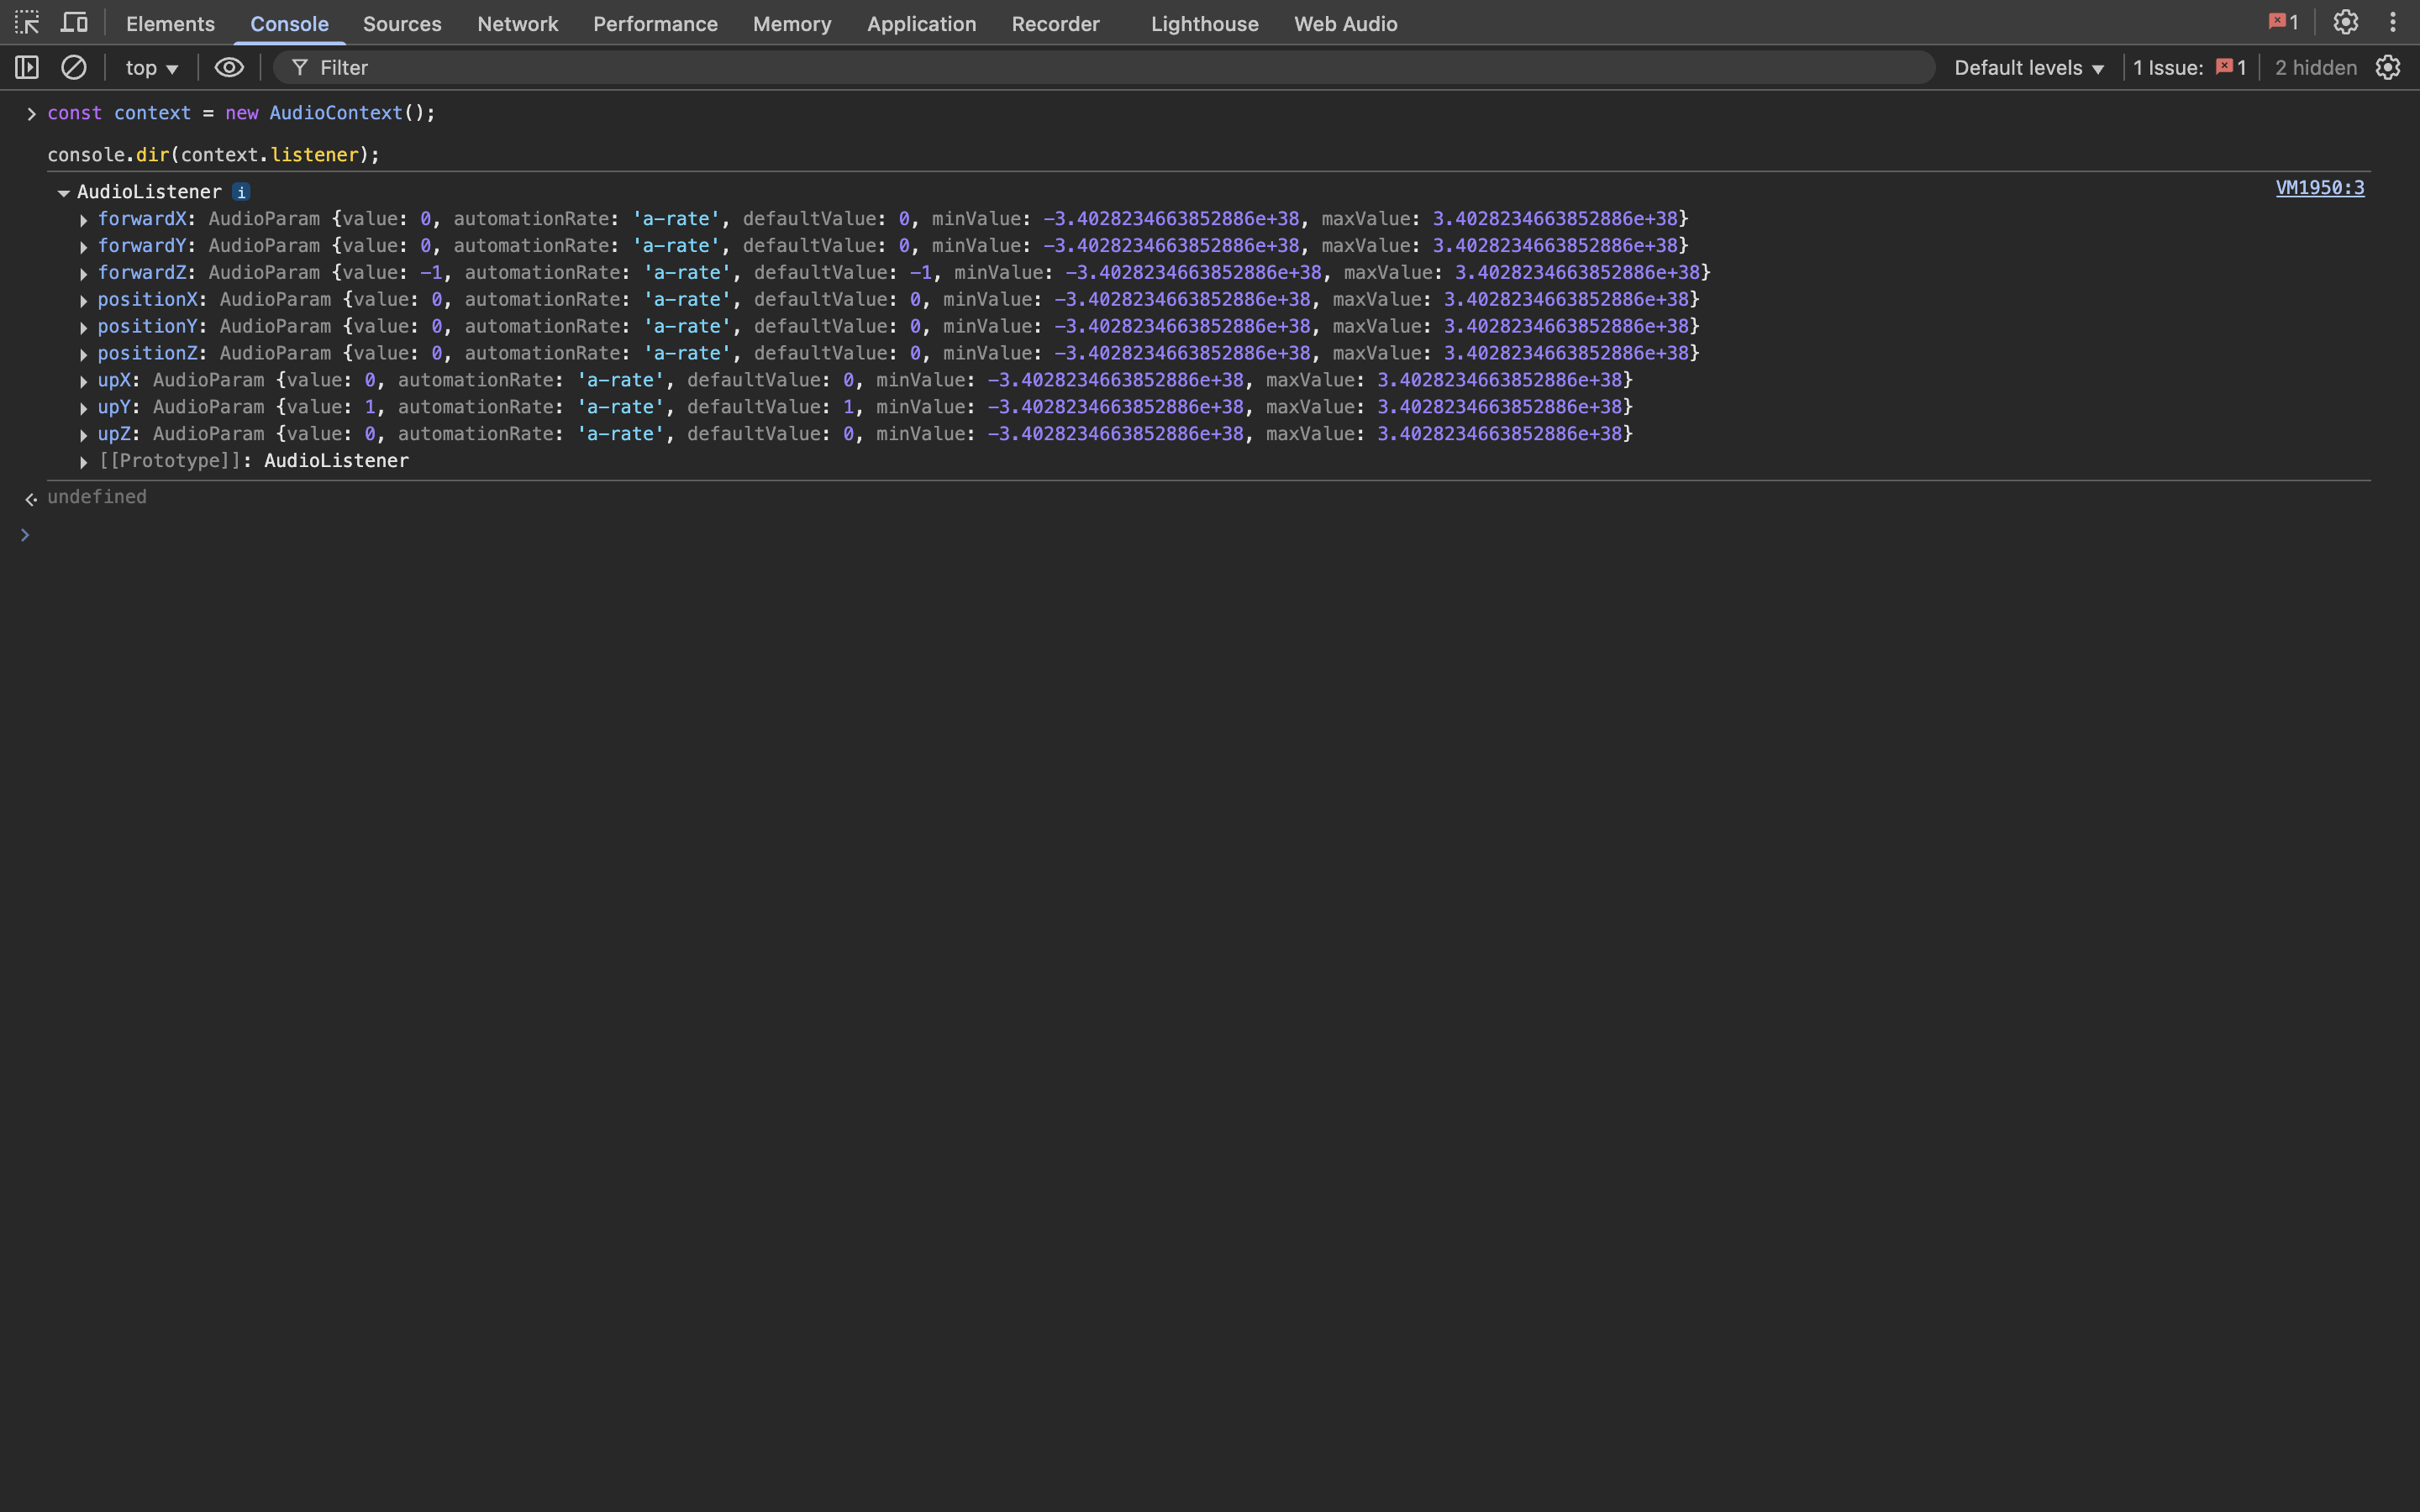Toggle the device toolbar icon
Screen dimensions: 2420x1512
(x=74, y=22)
